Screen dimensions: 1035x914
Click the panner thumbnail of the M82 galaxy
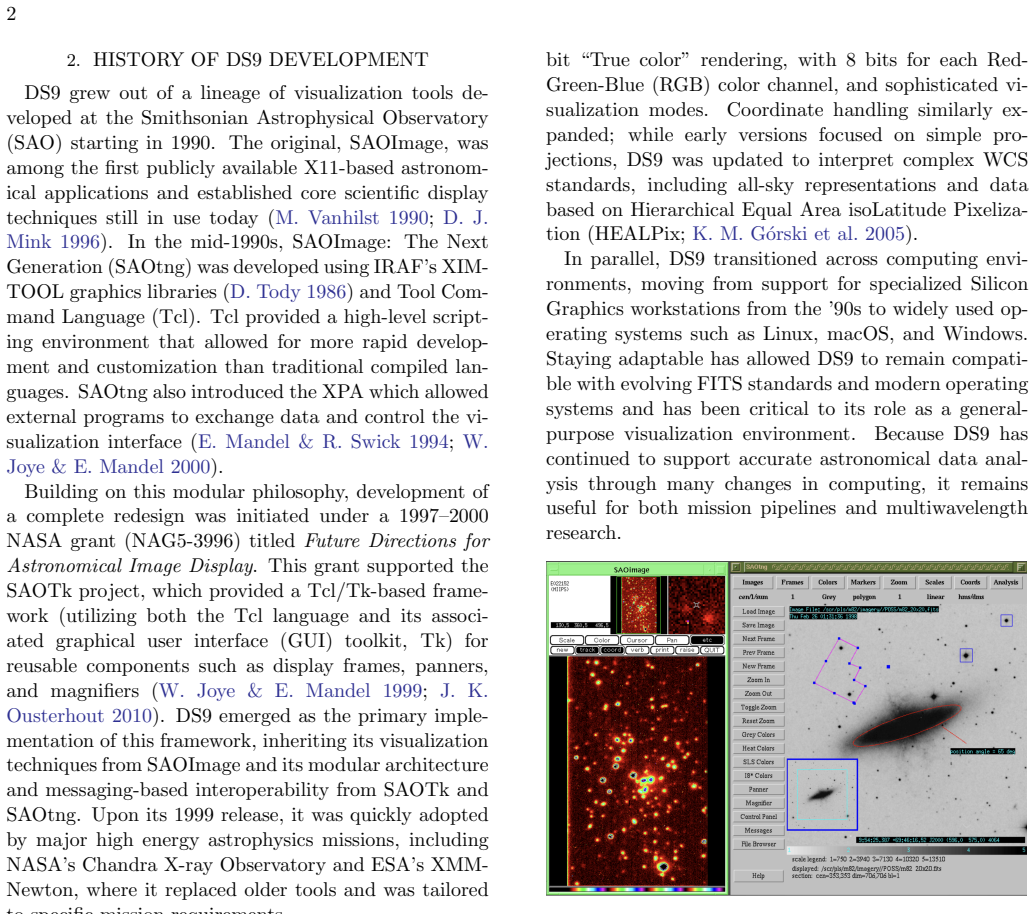click(822, 795)
